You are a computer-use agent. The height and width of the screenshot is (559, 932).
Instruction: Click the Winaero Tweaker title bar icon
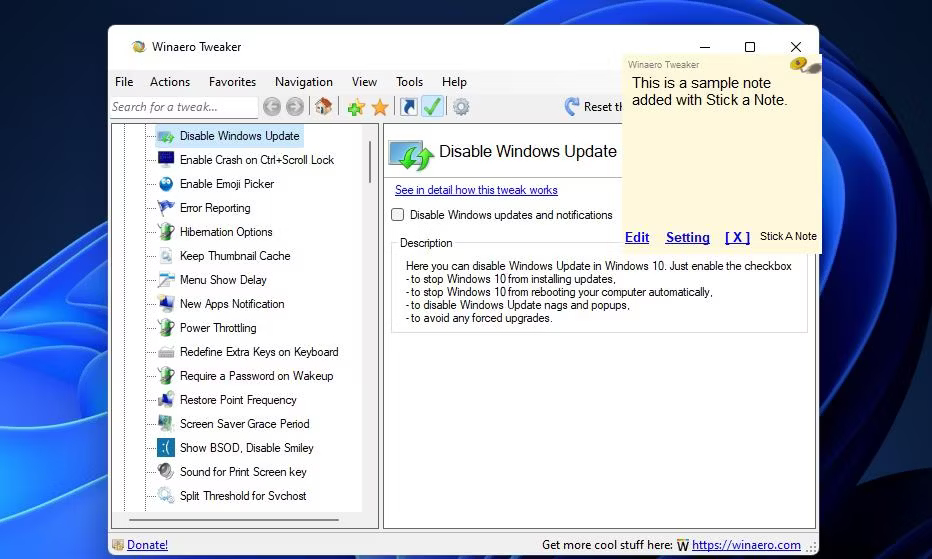point(138,47)
